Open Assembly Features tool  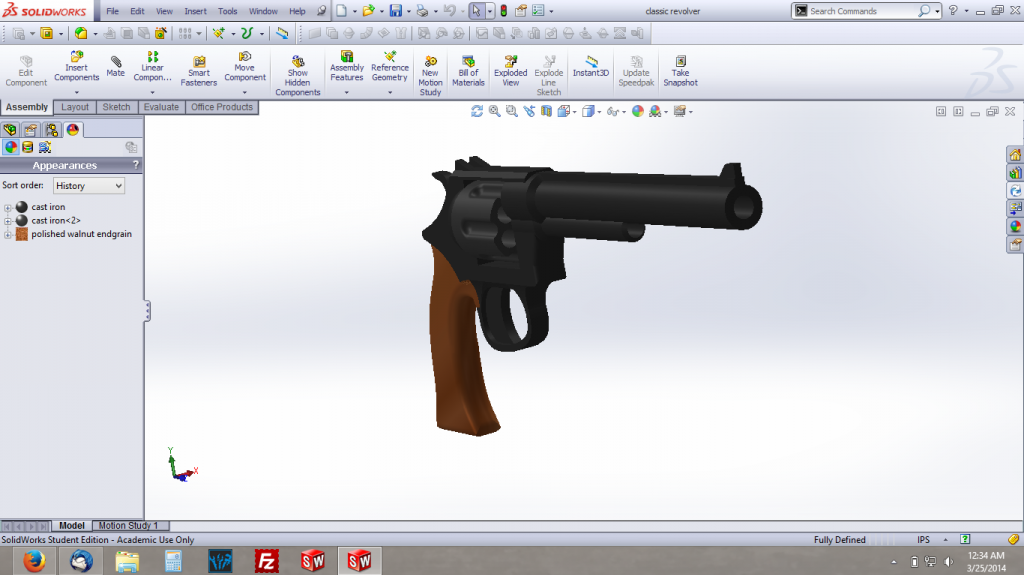[347, 67]
